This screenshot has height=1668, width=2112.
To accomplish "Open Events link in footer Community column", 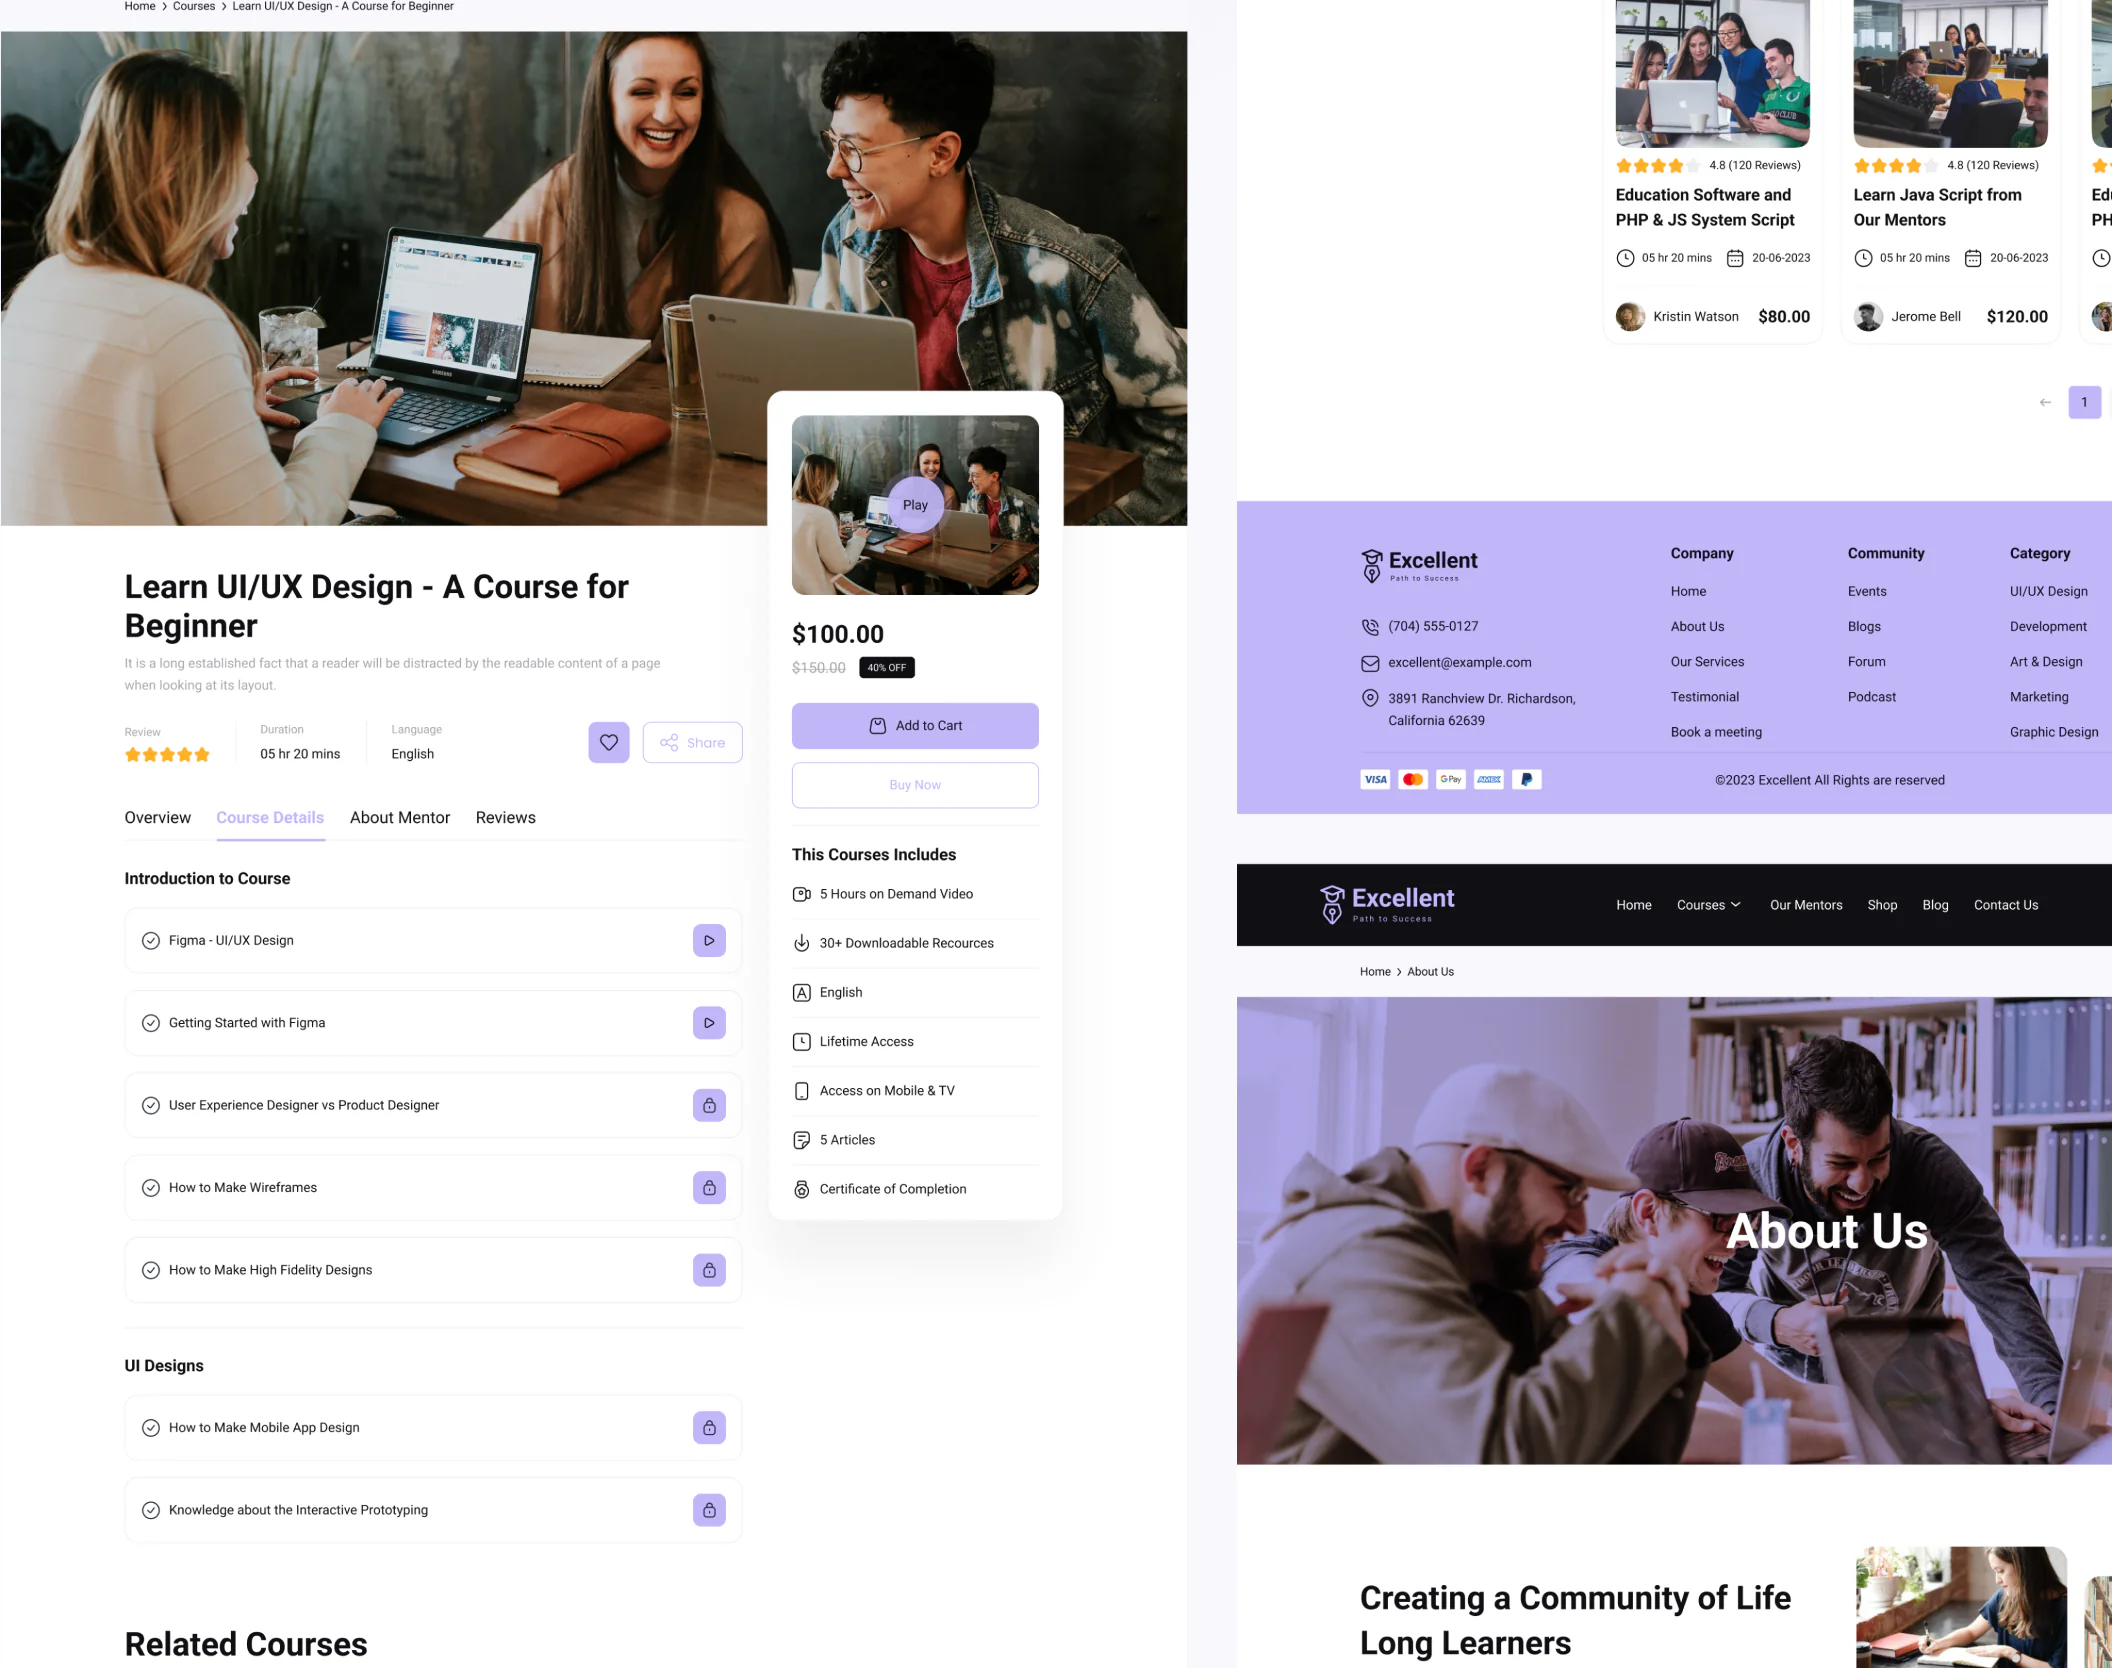I will 1867,592.
